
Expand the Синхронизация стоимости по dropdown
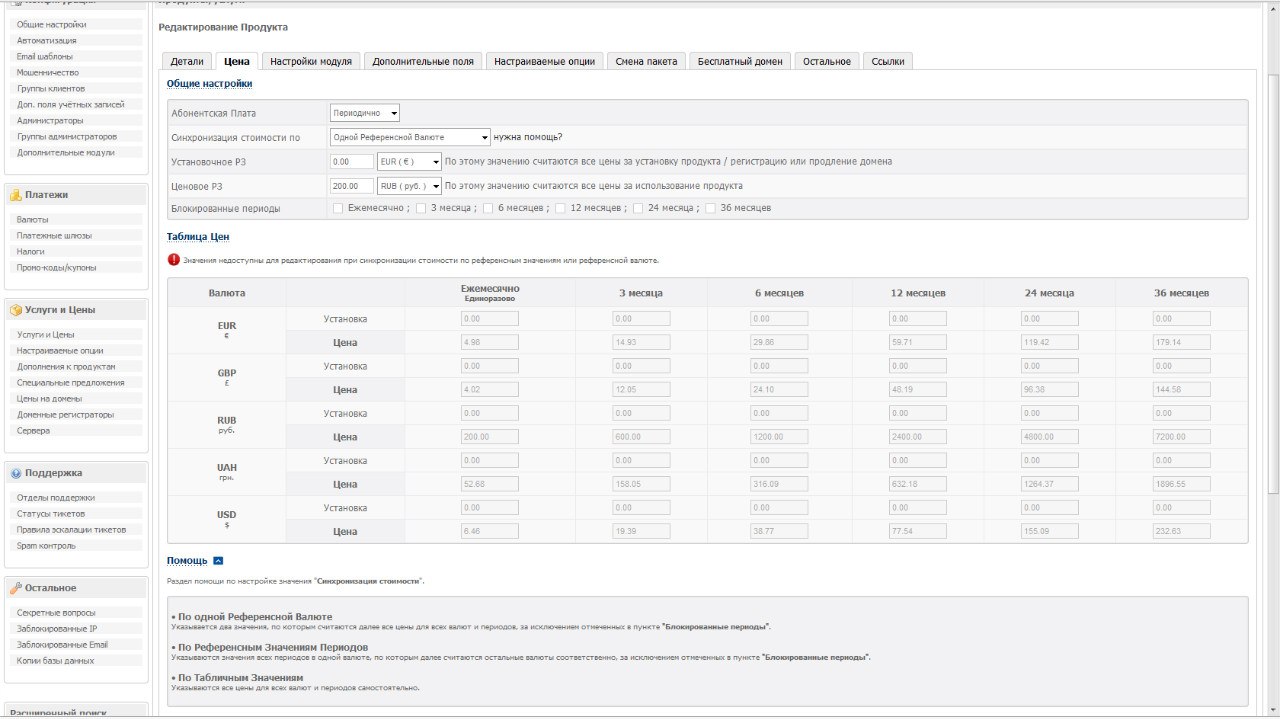point(410,137)
